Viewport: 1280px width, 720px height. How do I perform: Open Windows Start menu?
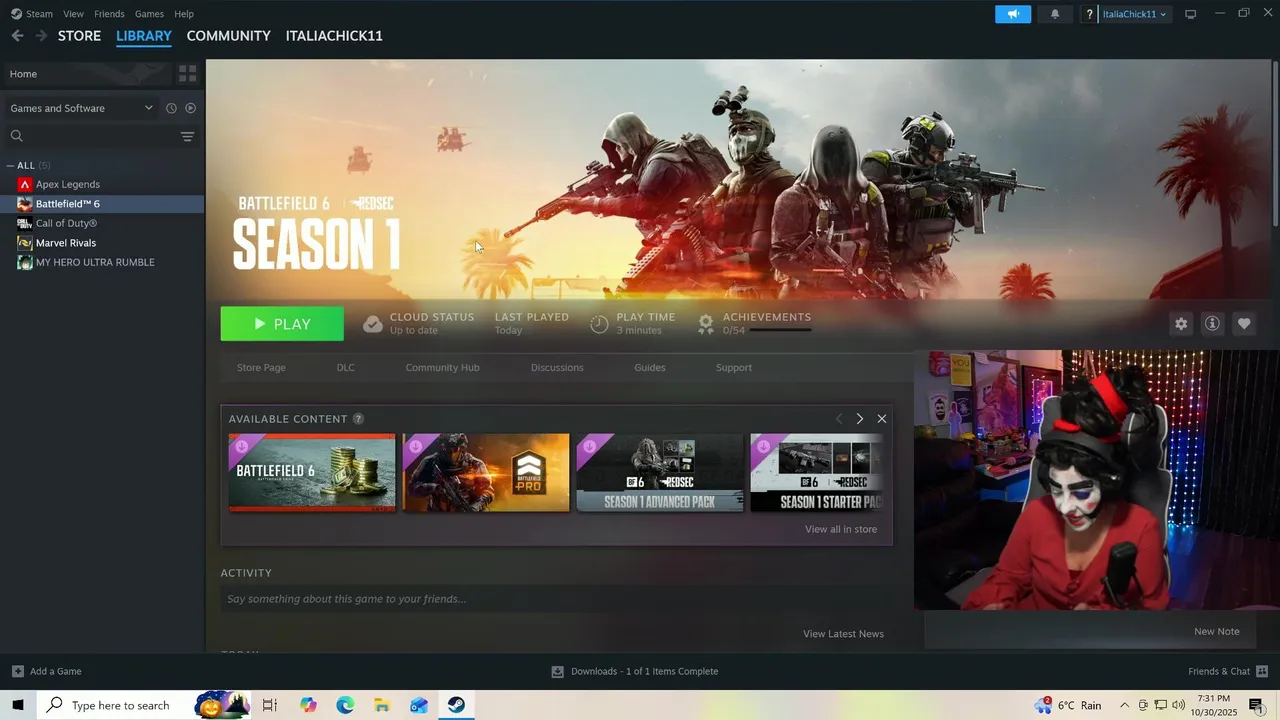coord(18,705)
